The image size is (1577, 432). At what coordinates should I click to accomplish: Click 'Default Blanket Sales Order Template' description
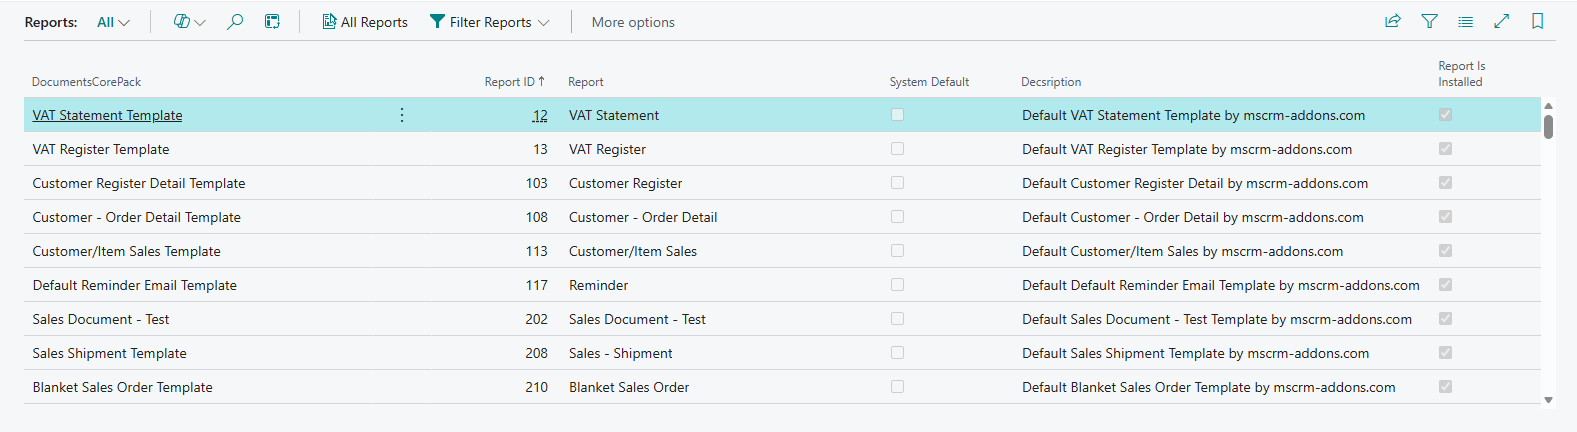point(1209,387)
